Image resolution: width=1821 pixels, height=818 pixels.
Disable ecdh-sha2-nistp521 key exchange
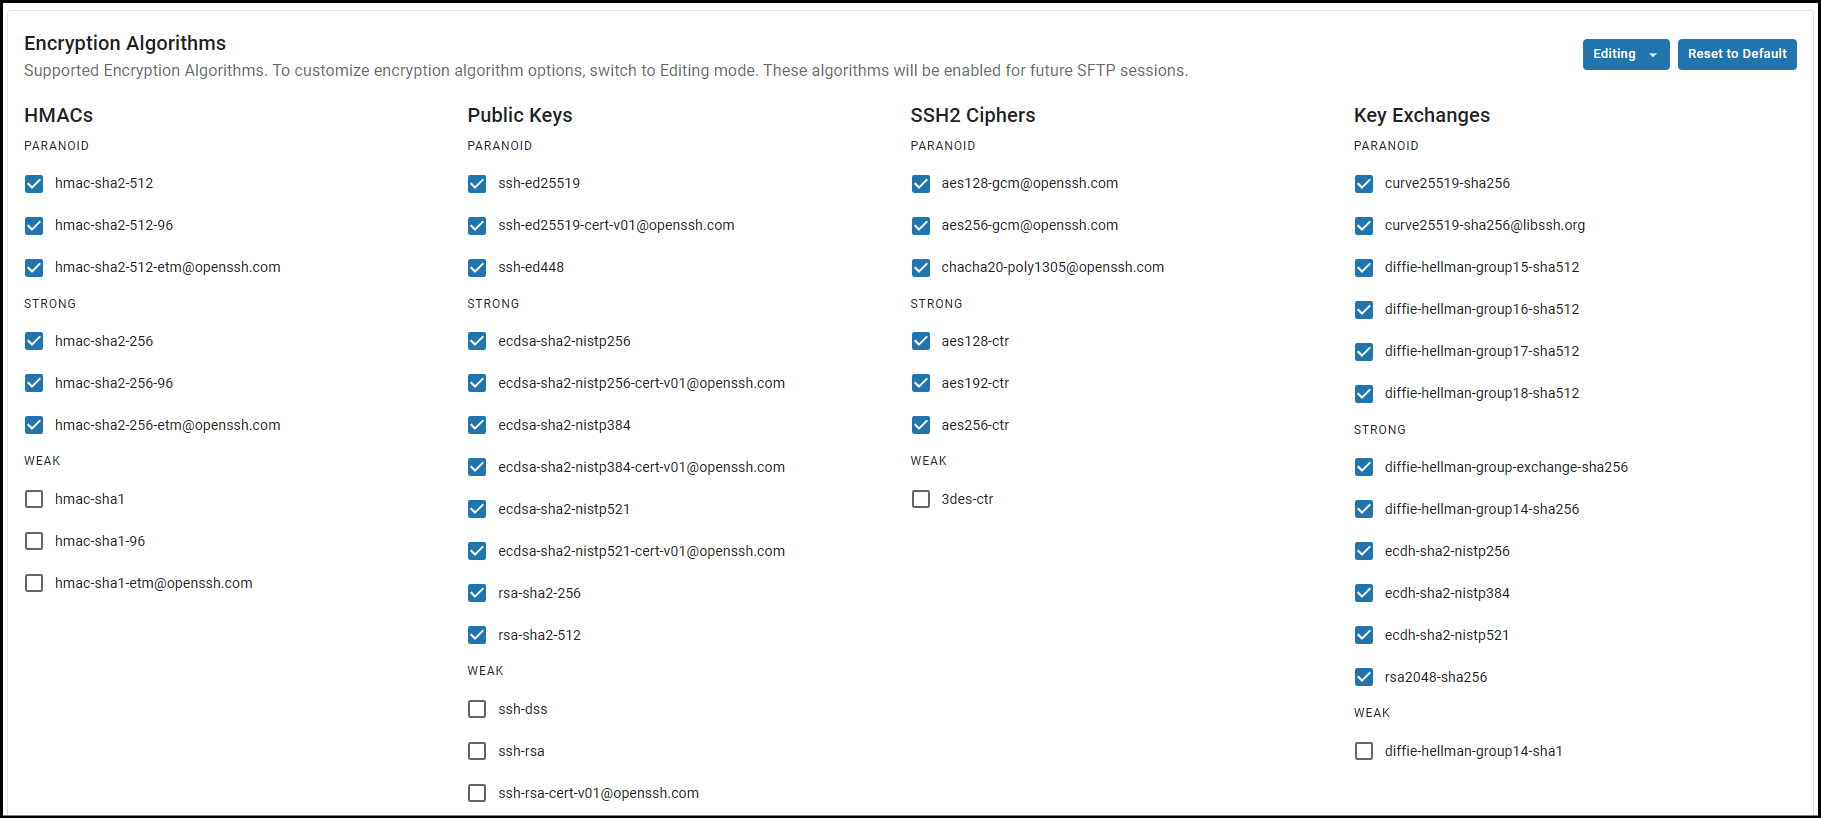tap(1364, 635)
